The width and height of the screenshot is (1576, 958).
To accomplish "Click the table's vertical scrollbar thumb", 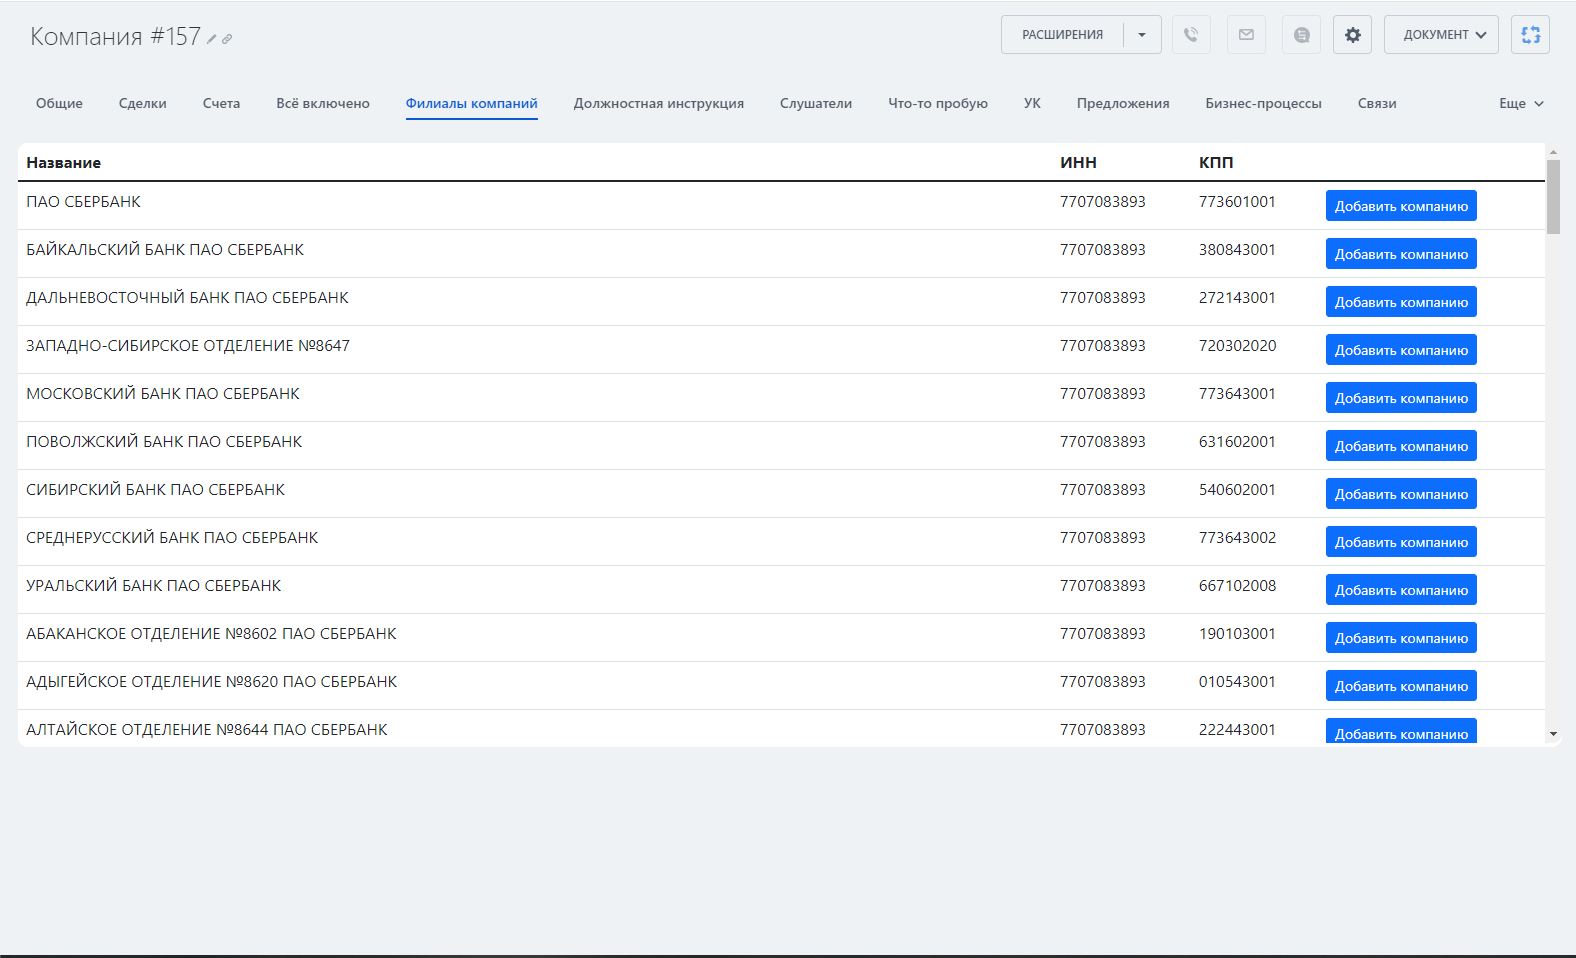I will (1553, 196).
